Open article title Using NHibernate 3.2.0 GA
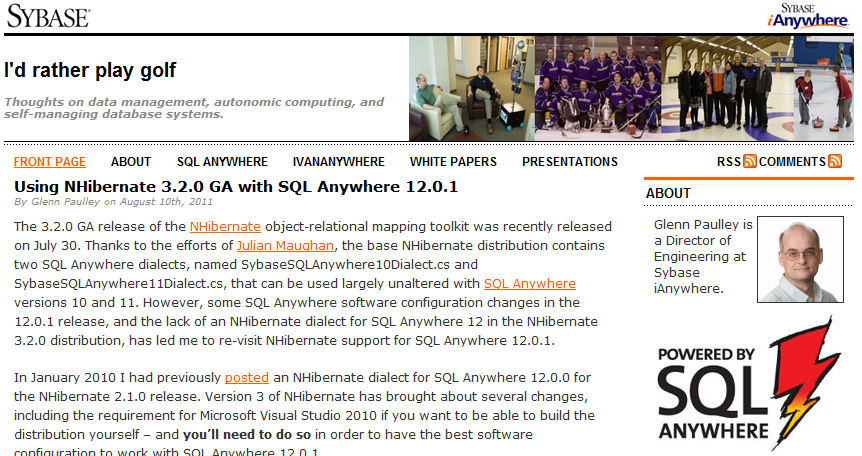The height and width of the screenshot is (456, 862). pyautogui.click(x=236, y=186)
